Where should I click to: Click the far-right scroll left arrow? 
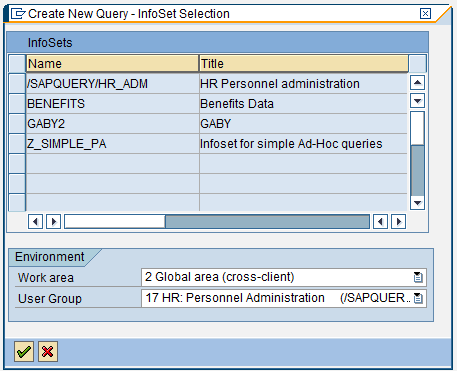(380, 221)
